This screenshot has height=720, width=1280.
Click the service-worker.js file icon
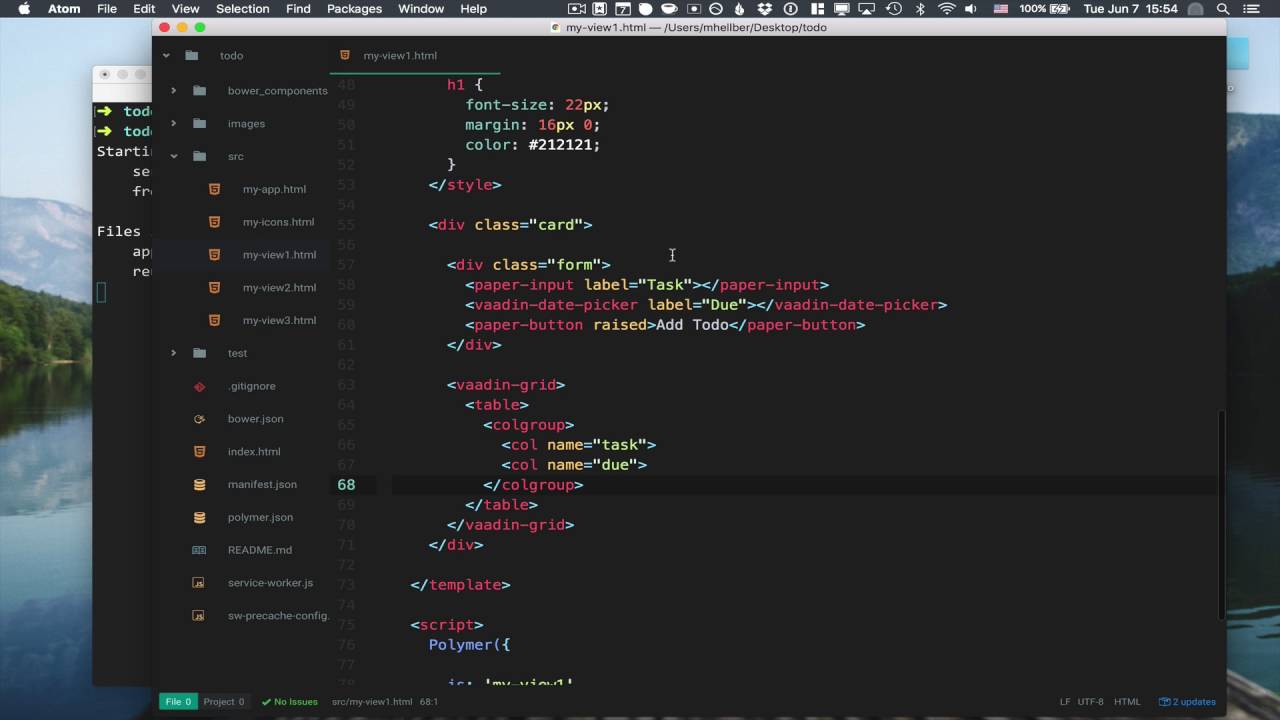(x=199, y=583)
